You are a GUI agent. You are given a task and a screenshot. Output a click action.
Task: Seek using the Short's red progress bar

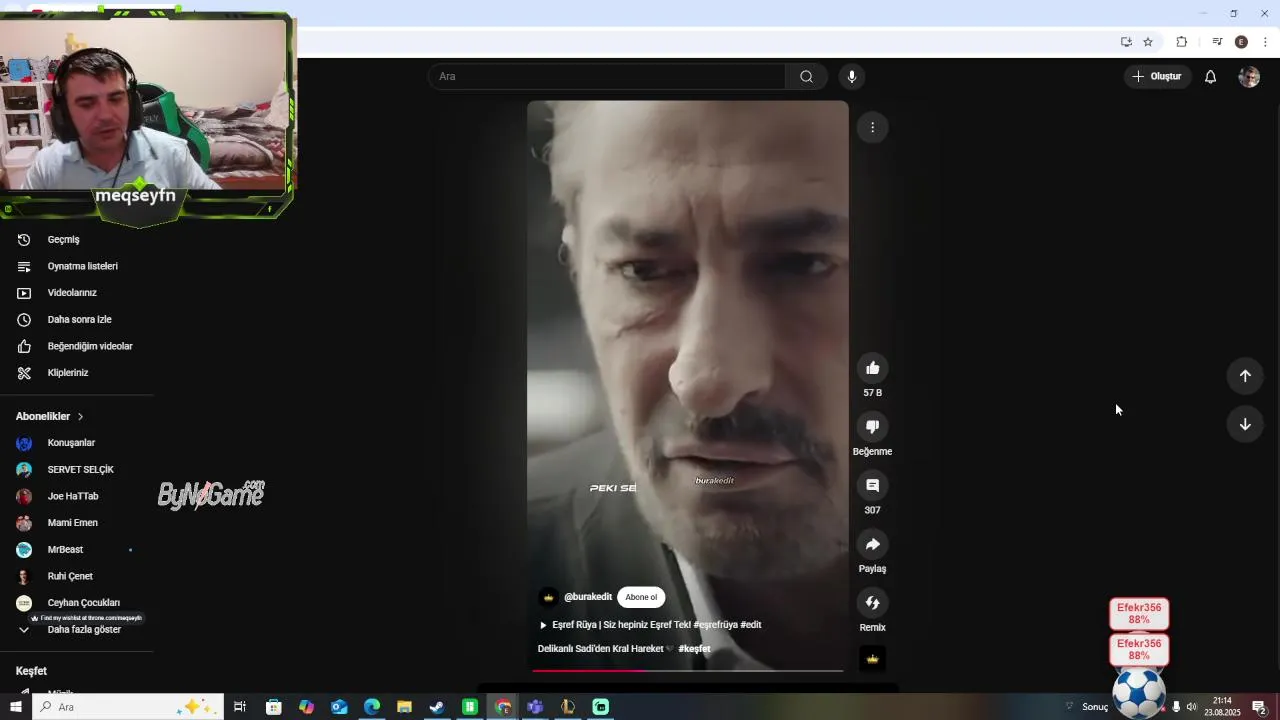tap(688, 671)
